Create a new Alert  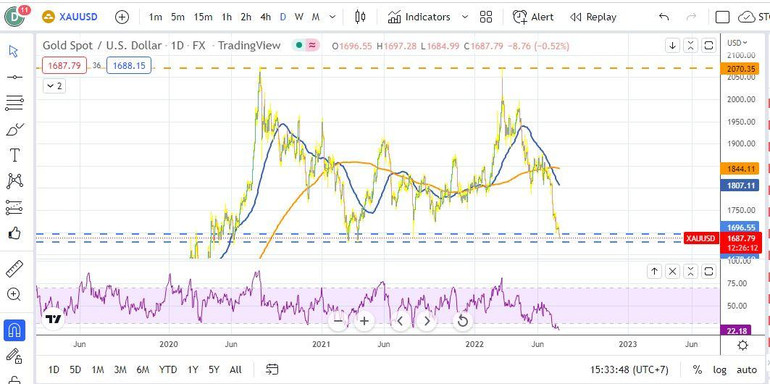tap(533, 17)
